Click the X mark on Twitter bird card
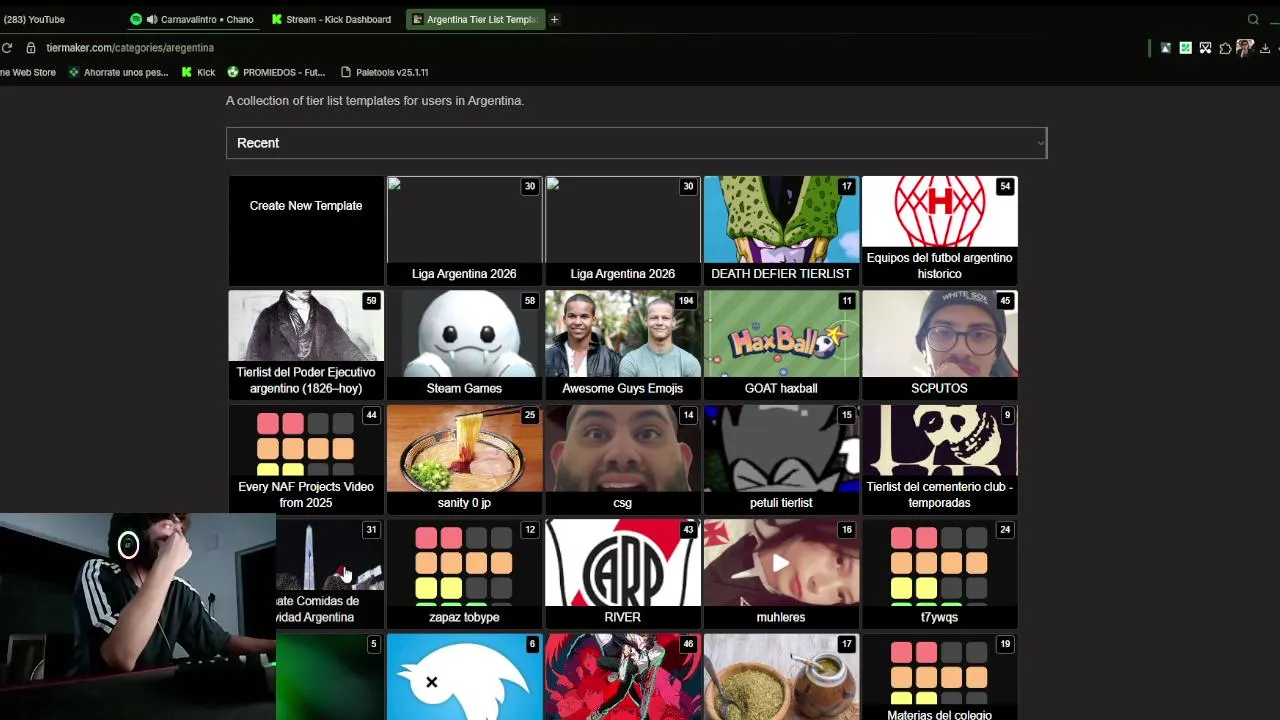Screen dimensions: 1280x720 coord(431,682)
